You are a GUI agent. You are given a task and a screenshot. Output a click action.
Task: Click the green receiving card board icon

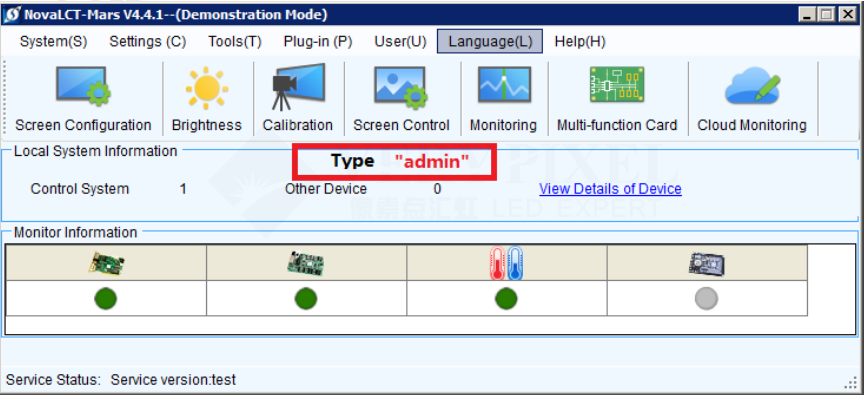pos(306,264)
